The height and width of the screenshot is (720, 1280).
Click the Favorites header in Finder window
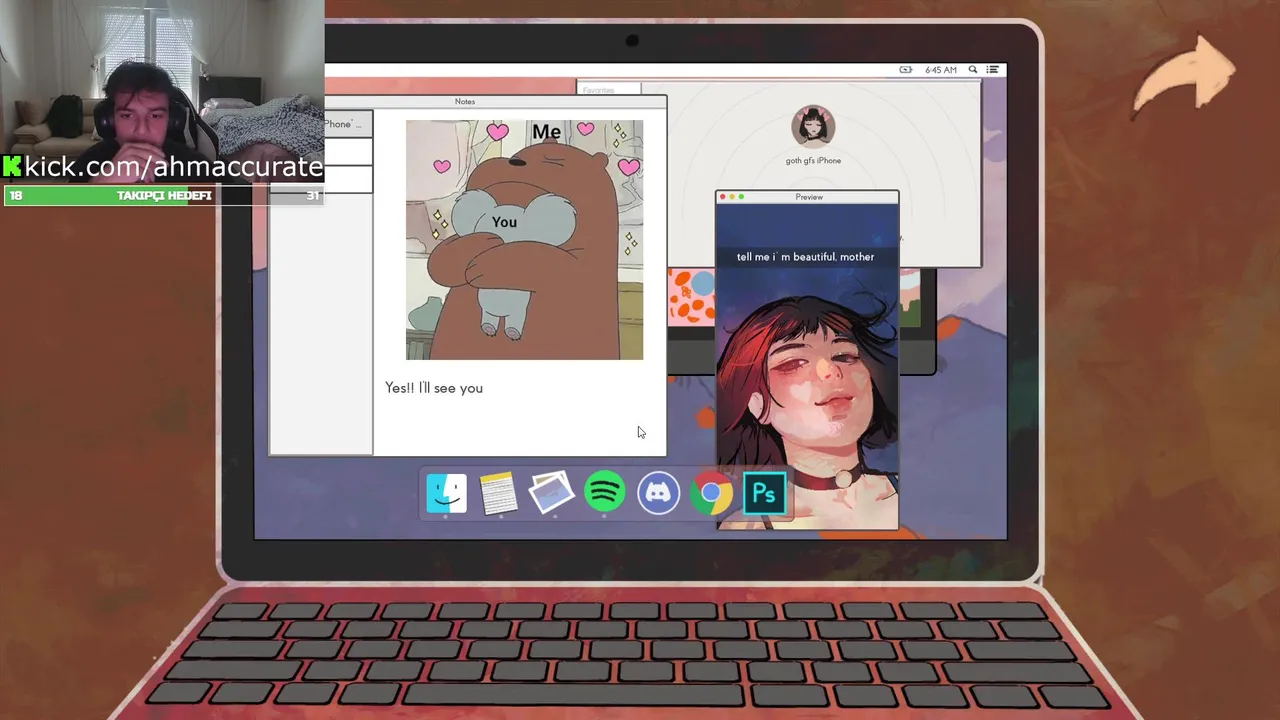599,90
